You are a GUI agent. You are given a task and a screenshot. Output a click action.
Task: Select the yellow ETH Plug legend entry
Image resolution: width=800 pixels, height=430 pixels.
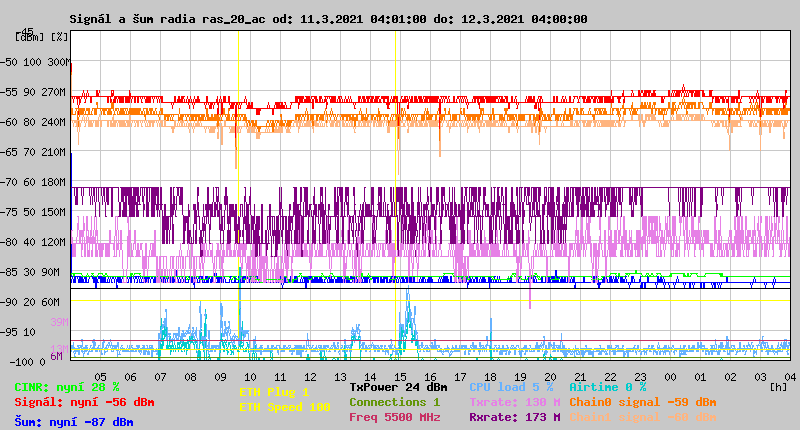[274, 392]
